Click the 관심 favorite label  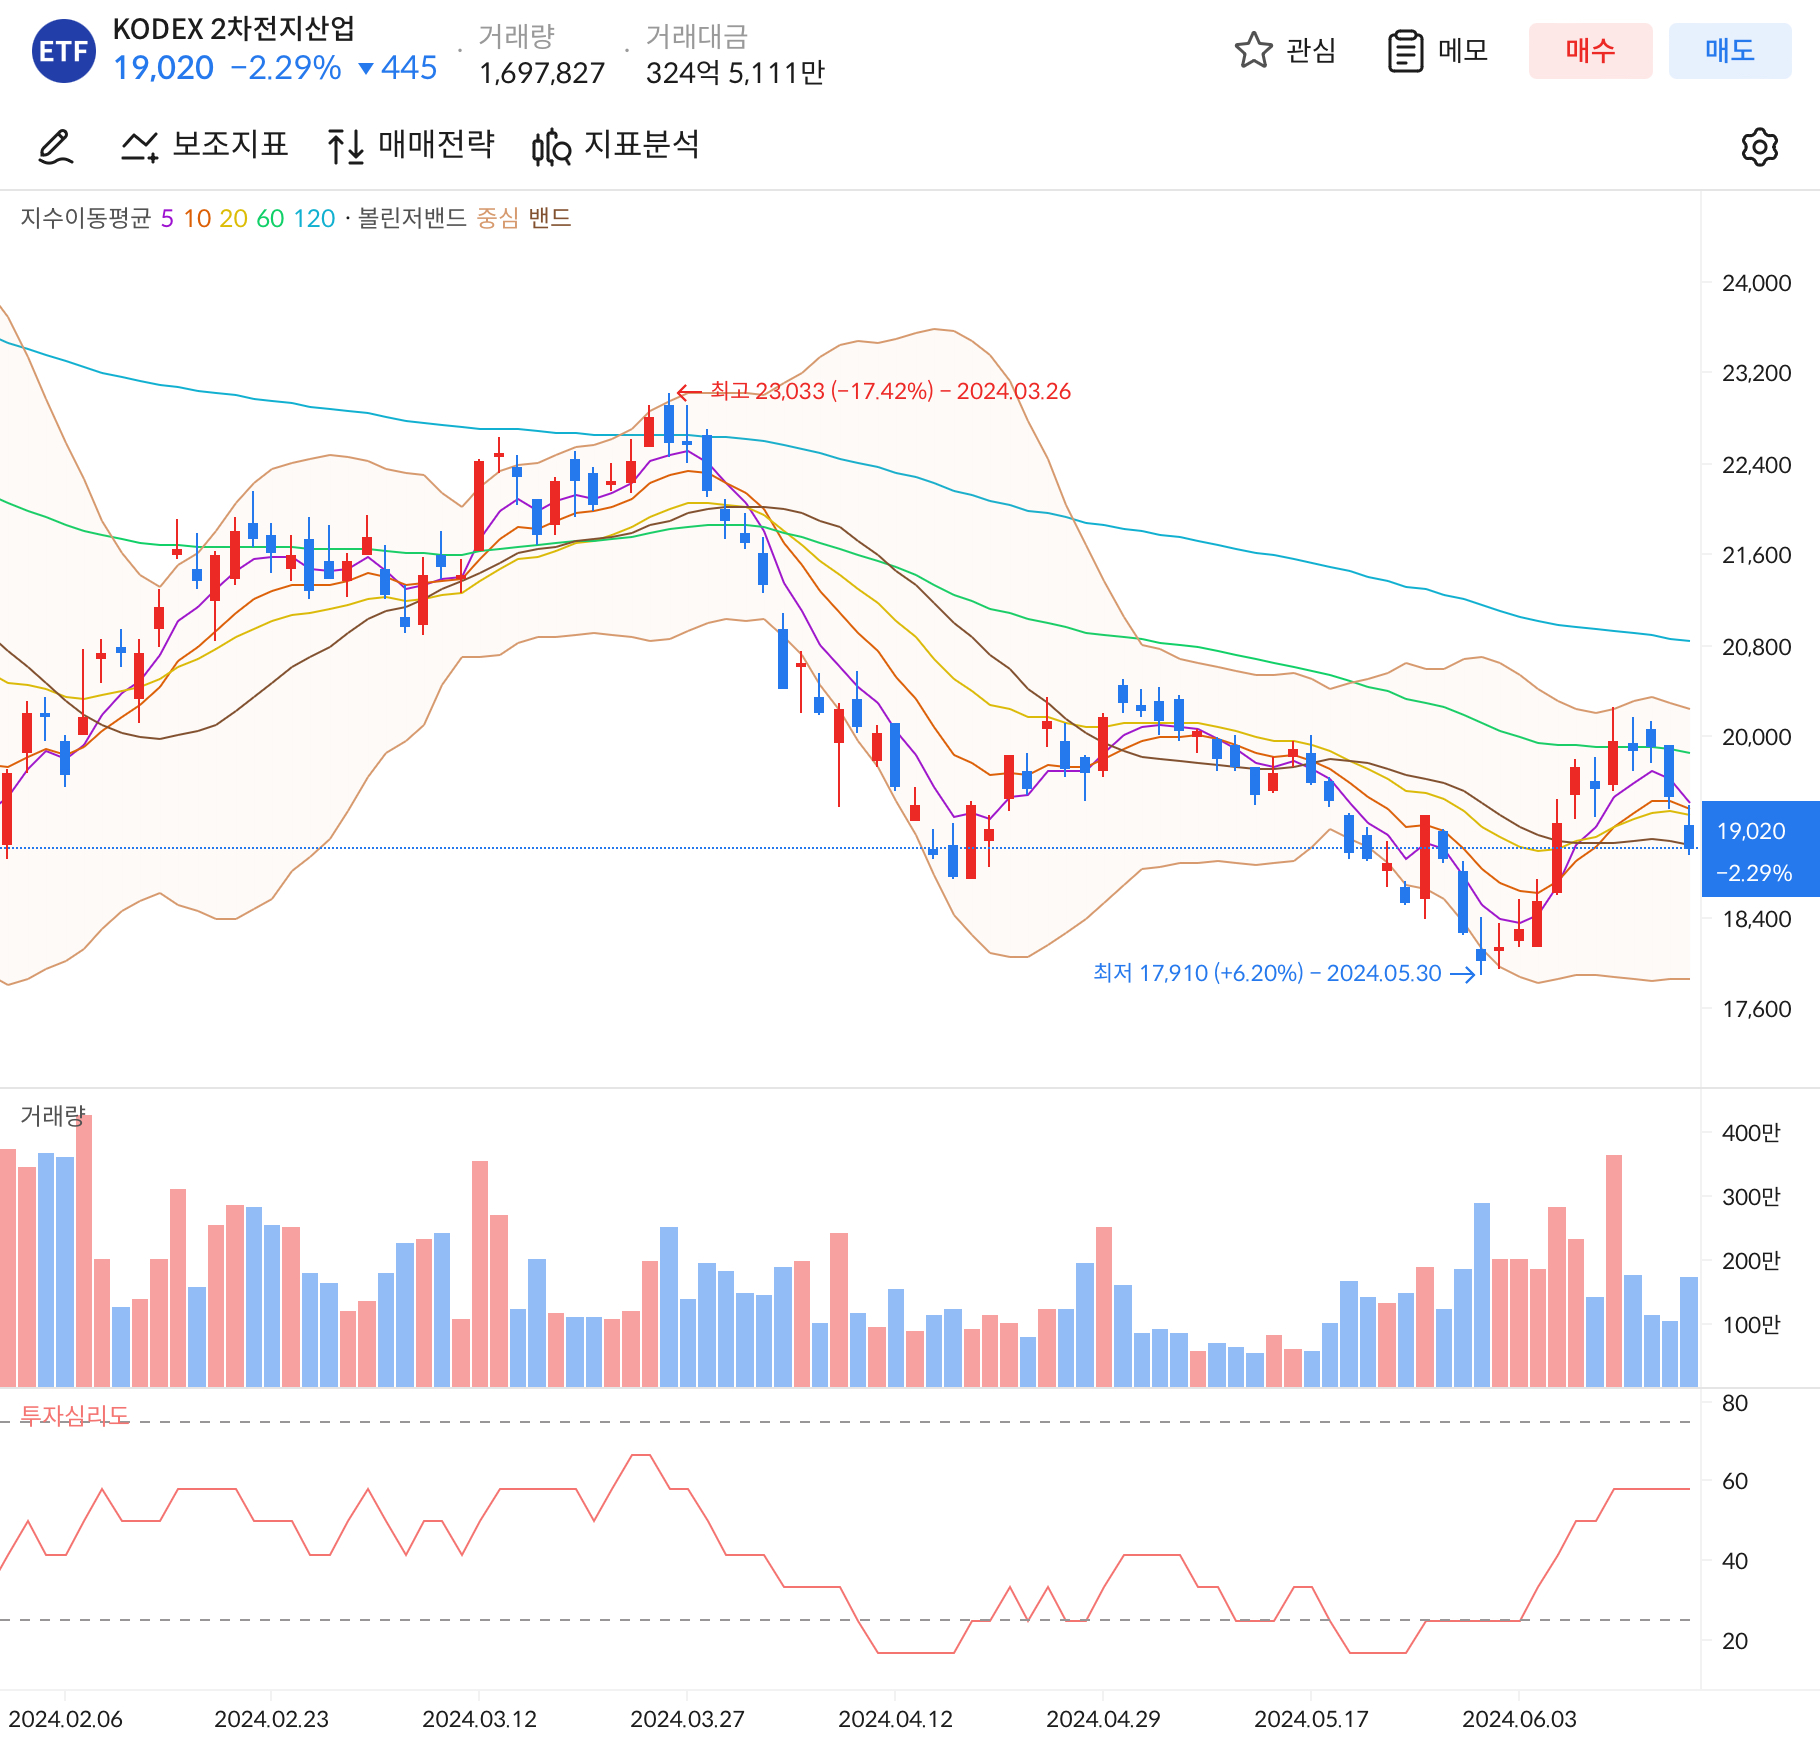[x=1311, y=51]
